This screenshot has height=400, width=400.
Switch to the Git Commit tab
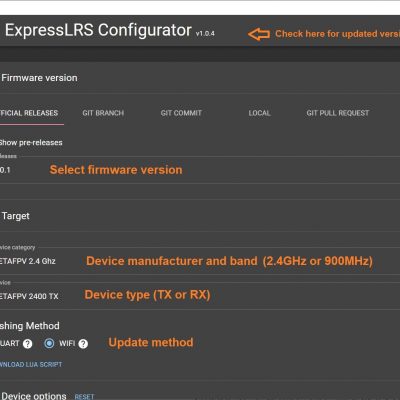pos(181,113)
